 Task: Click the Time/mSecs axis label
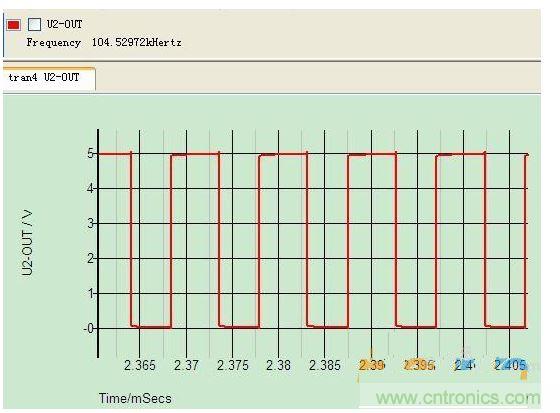click(x=135, y=398)
